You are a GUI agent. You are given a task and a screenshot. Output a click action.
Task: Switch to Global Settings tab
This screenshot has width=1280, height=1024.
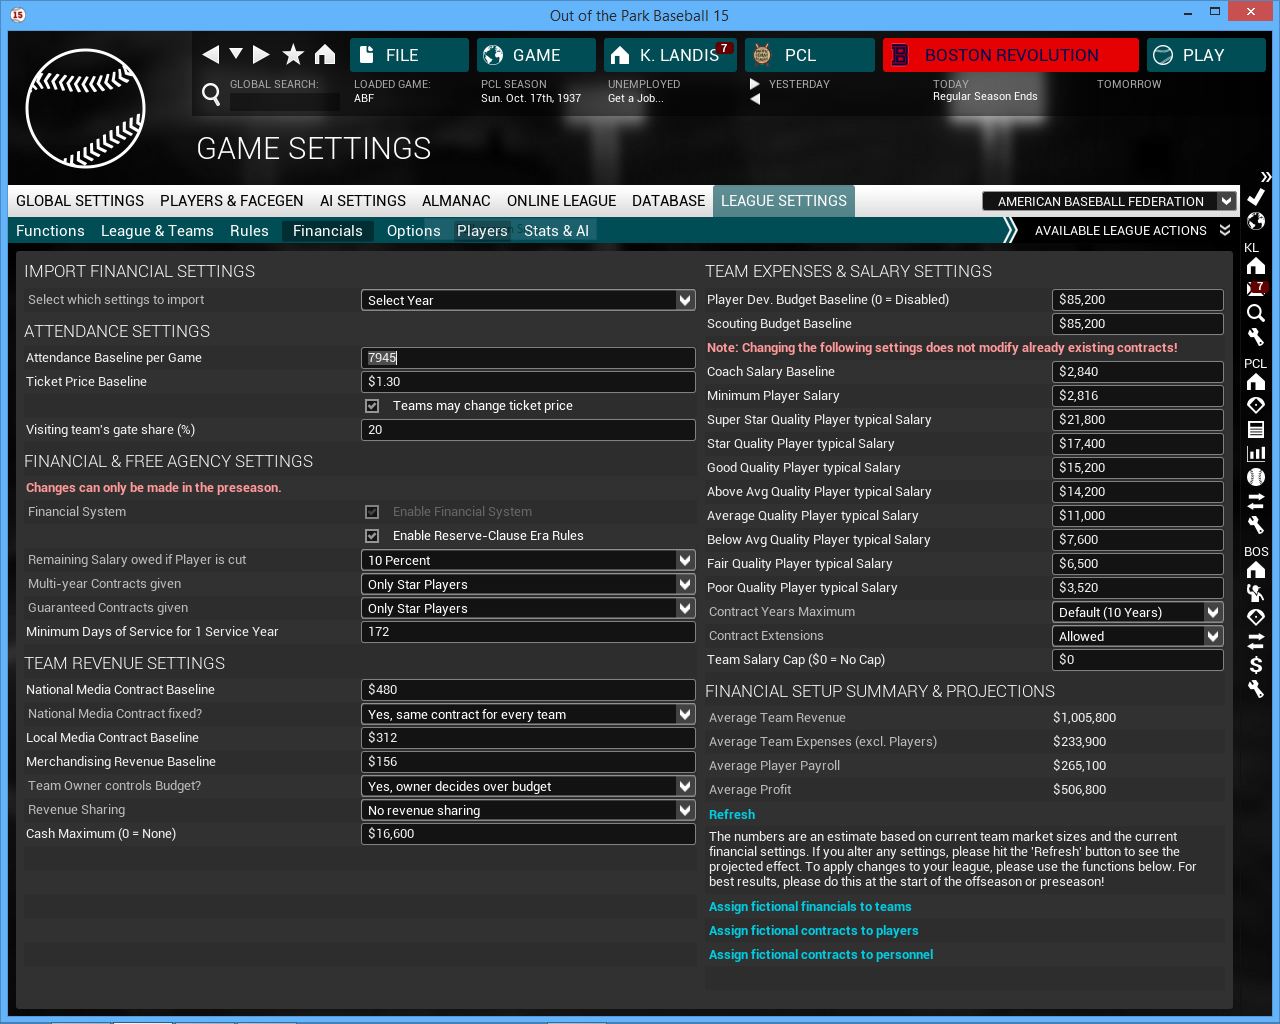[x=80, y=201]
